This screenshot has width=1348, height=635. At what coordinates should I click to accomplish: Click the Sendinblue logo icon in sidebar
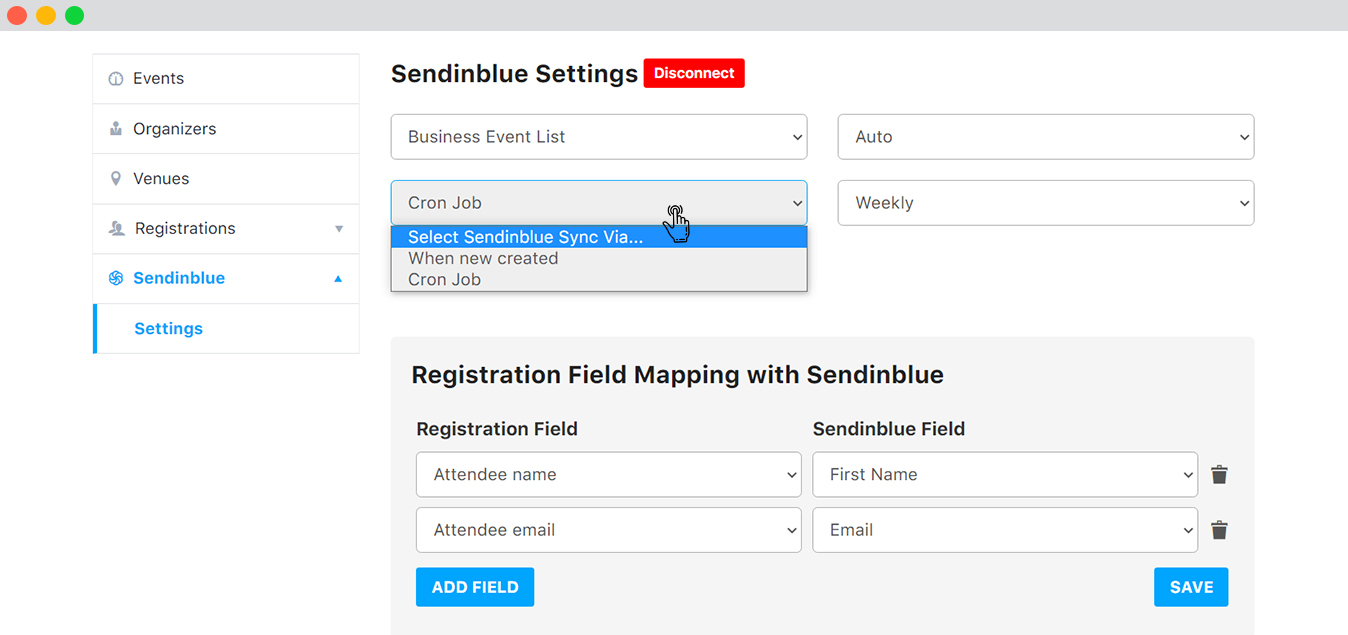116,278
